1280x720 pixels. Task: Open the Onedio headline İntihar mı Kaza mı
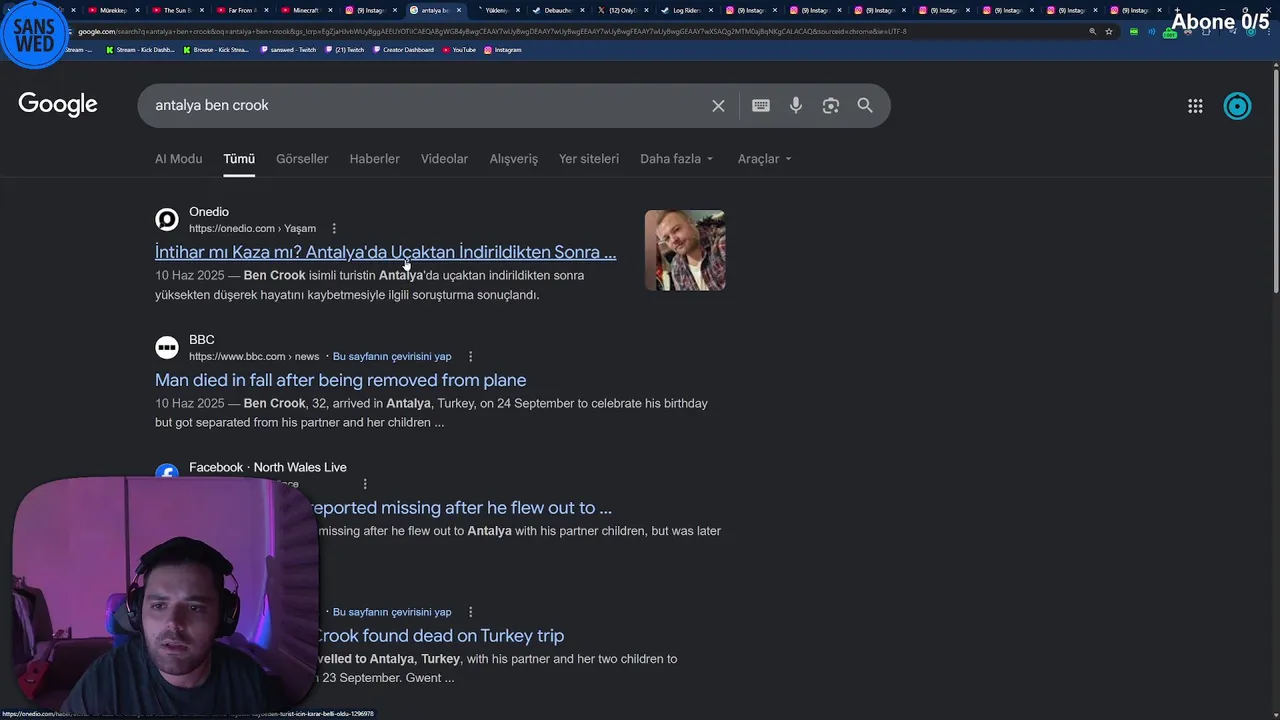(x=385, y=252)
